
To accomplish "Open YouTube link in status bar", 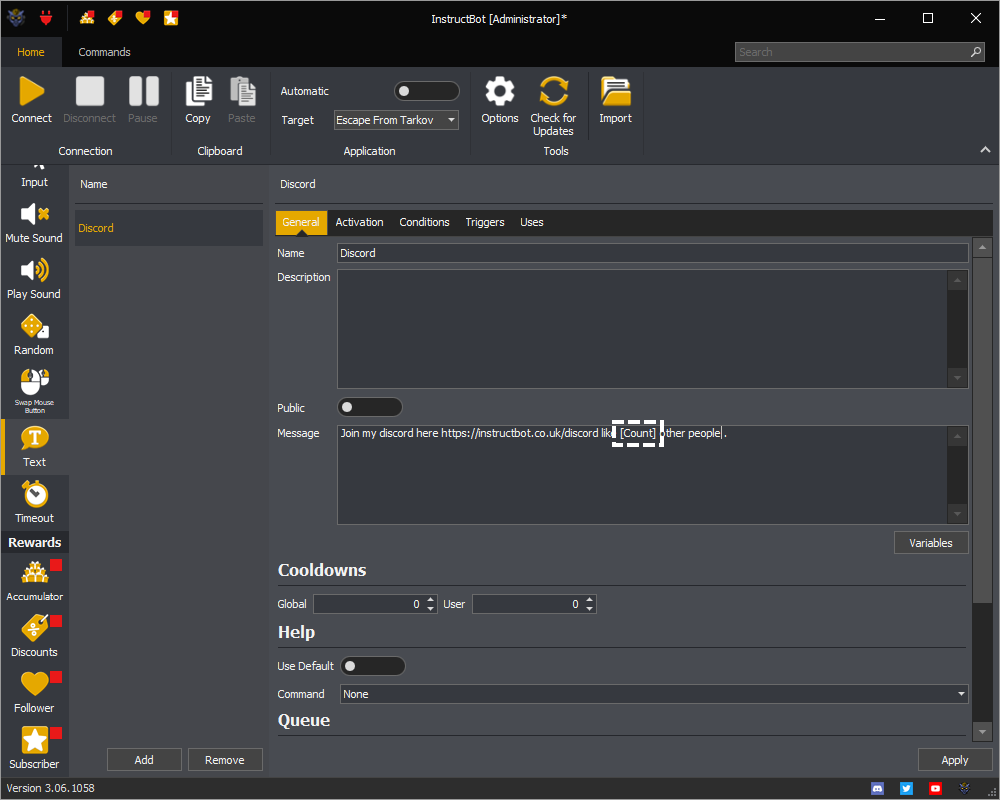I will [x=935, y=789].
